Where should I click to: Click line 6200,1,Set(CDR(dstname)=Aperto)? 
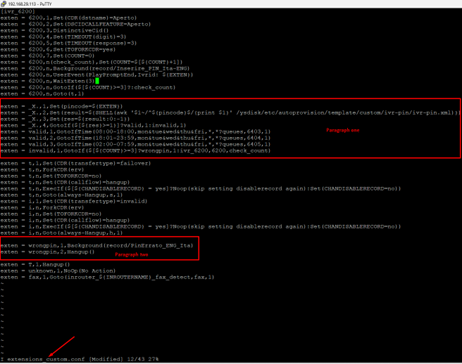click(68, 18)
